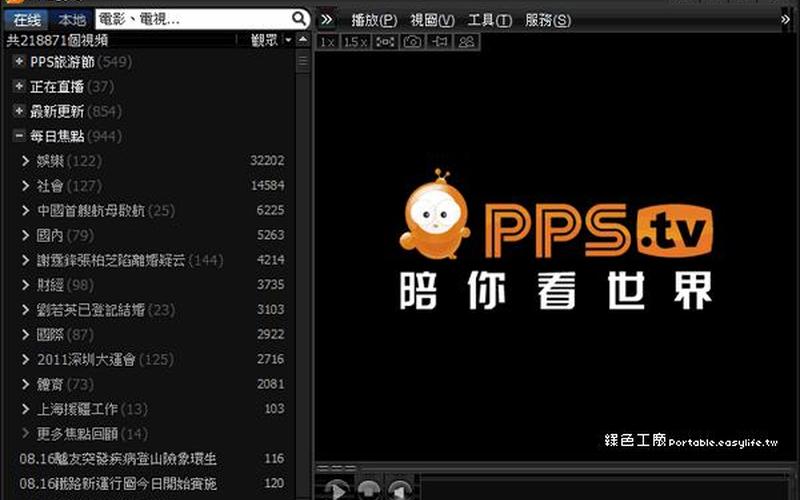Select the 國際 row label

point(50,335)
